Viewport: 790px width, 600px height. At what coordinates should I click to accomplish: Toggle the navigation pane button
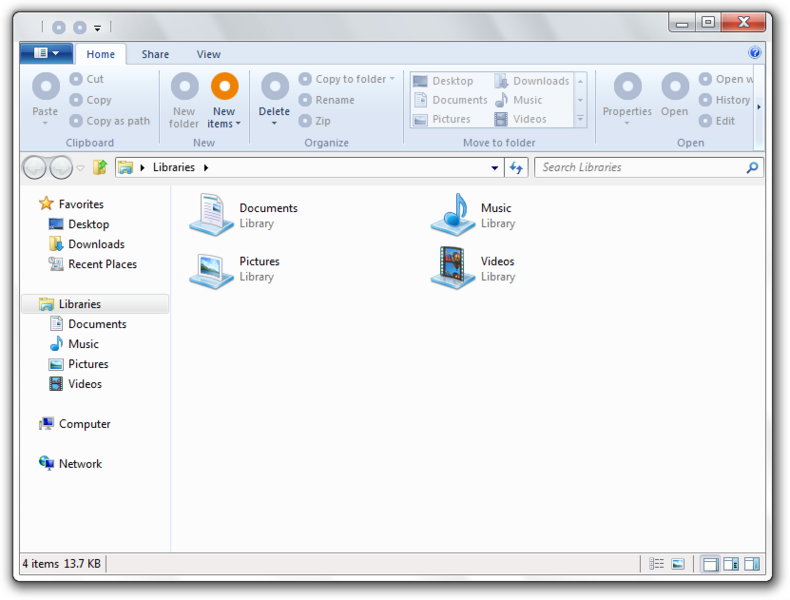710,564
